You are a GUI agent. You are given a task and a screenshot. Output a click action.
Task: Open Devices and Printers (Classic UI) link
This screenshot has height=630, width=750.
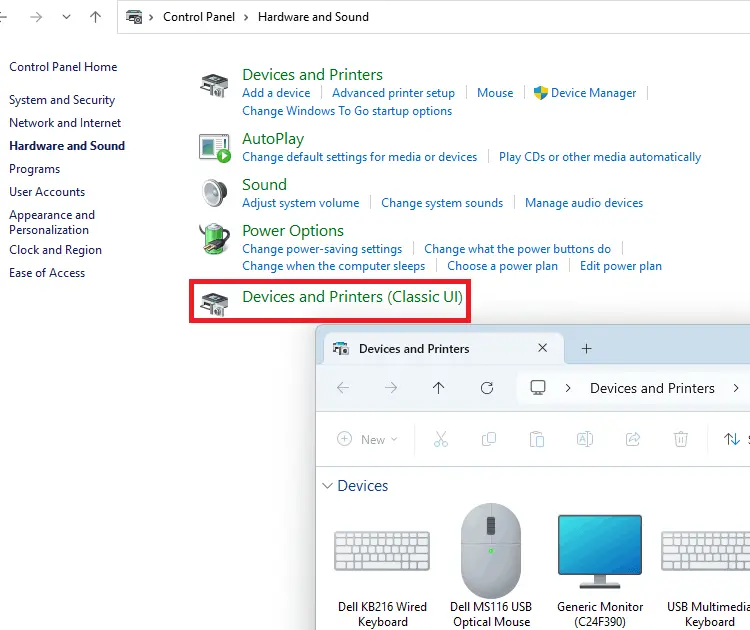click(352, 297)
